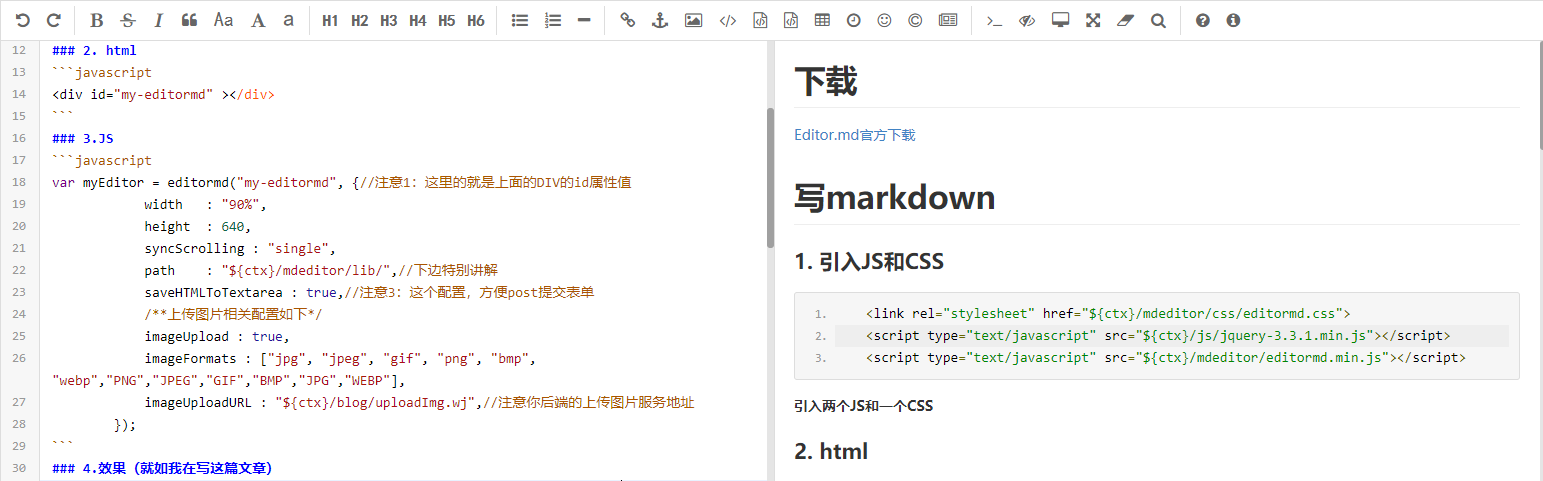The height and width of the screenshot is (481, 1543).
Task: Open the search tool
Action: [x=1158, y=20]
